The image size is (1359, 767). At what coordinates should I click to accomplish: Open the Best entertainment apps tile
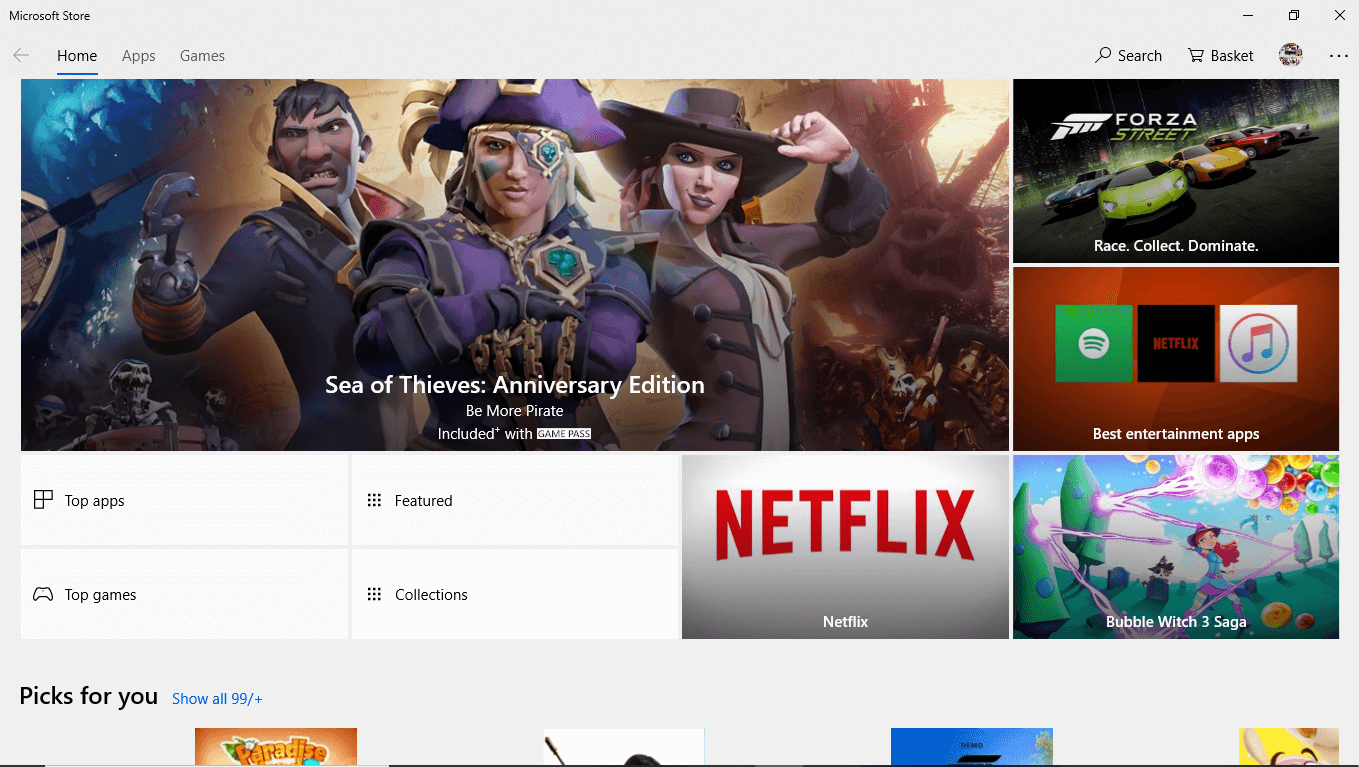click(x=1176, y=359)
